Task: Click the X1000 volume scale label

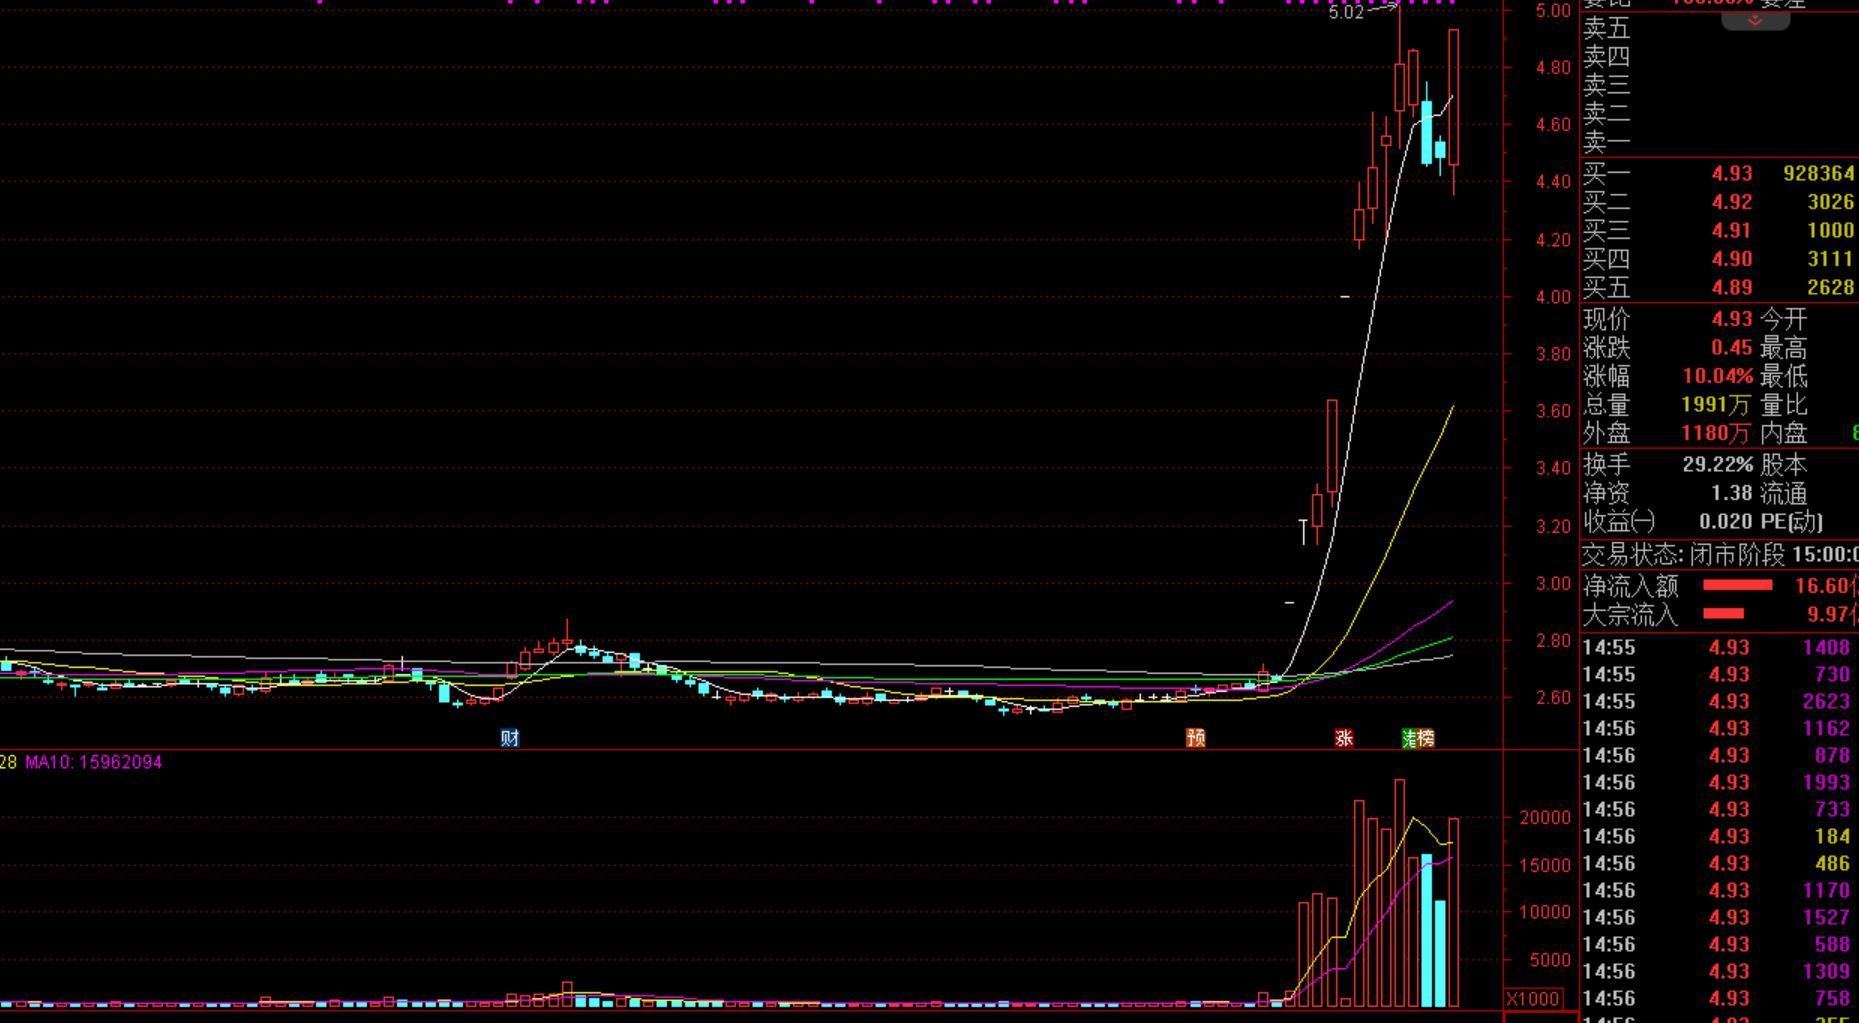Action: [1533, 999]
